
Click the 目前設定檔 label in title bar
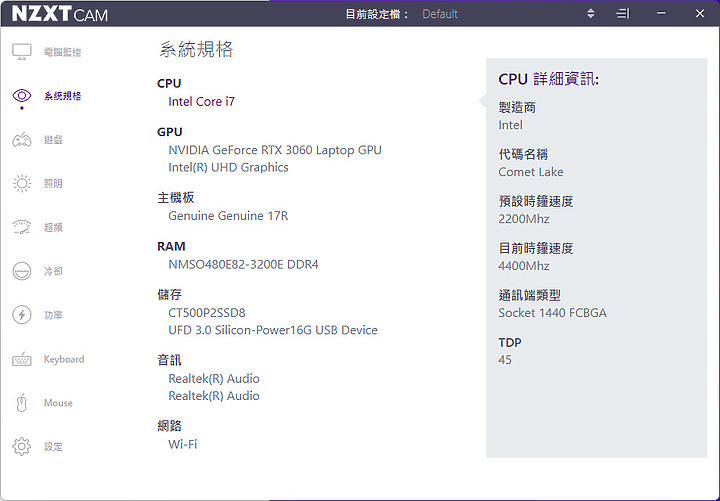(377, 14)
